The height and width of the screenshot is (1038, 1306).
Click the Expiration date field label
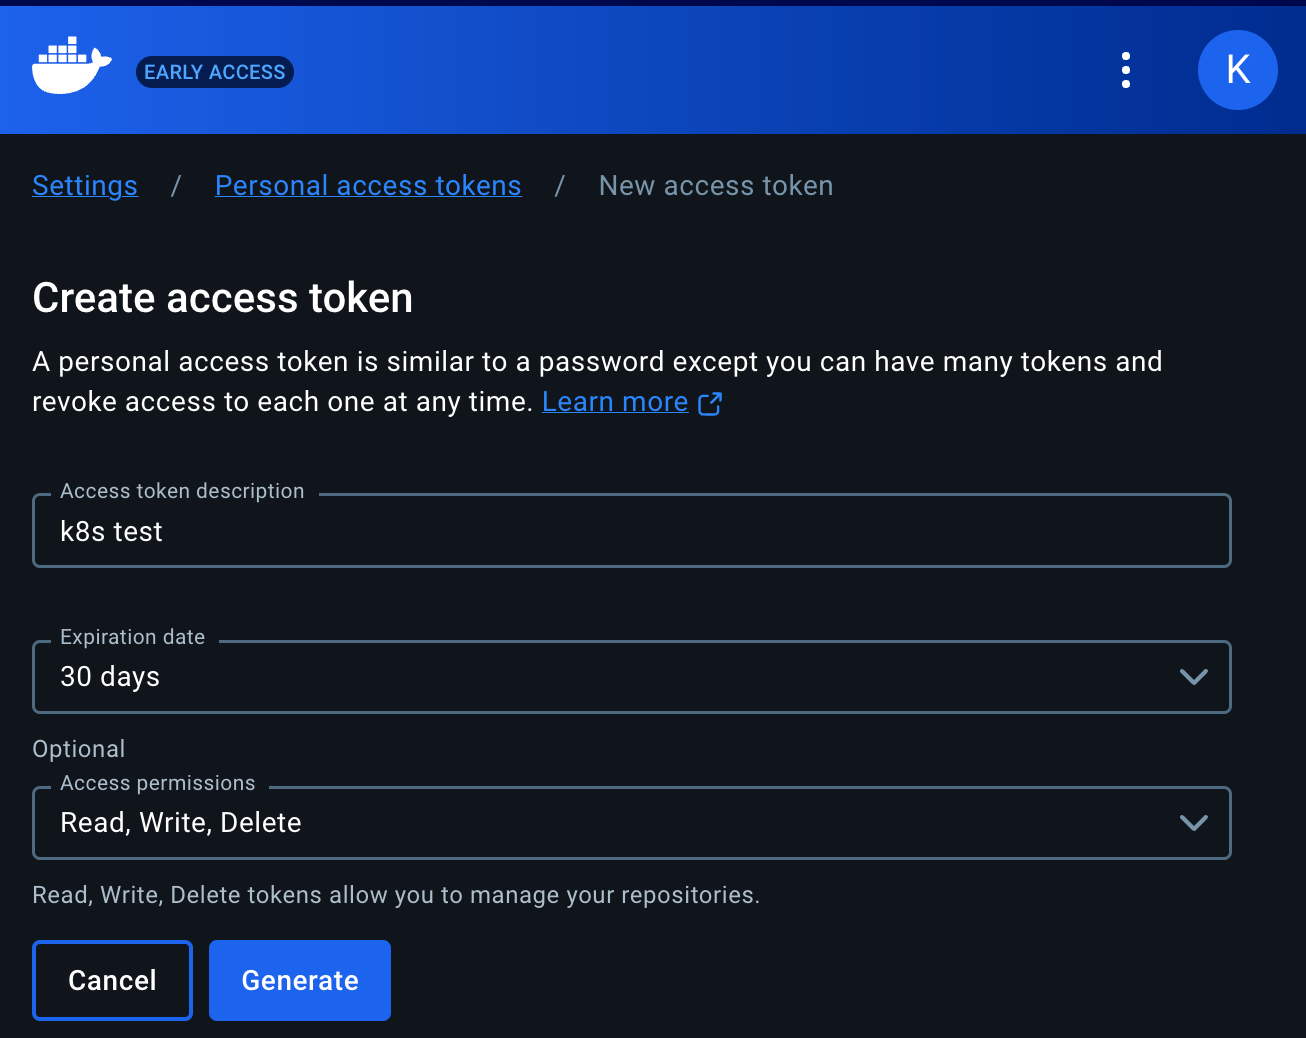pos(133,637)
